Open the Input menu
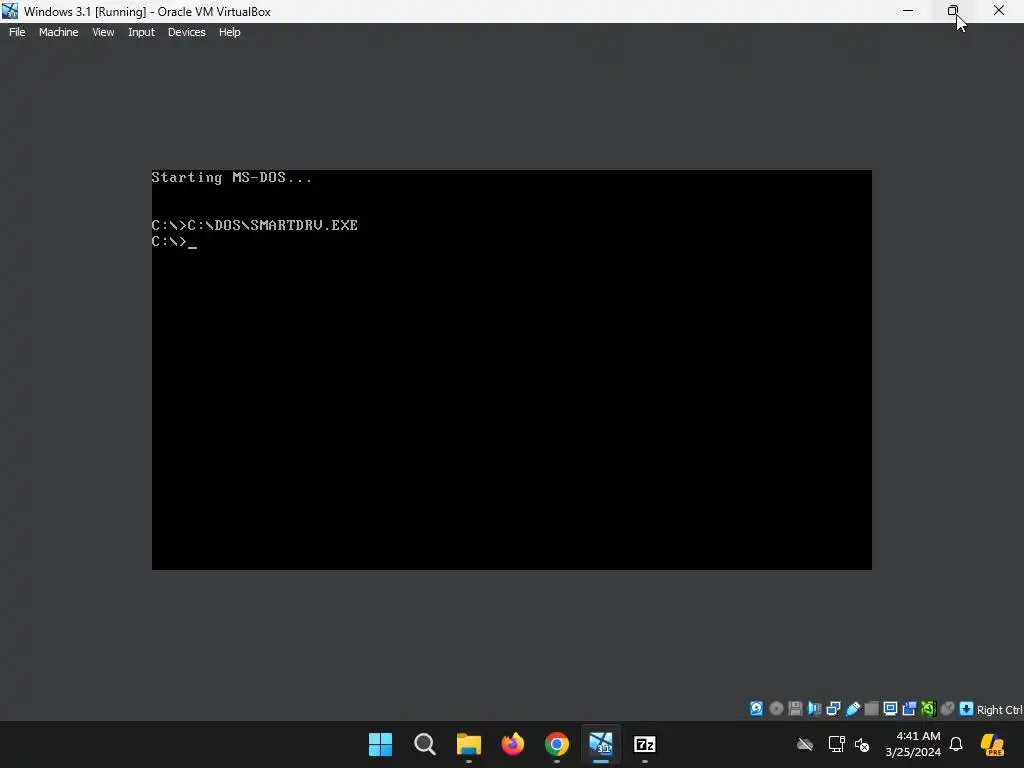This screenshot has height=768, width=1024. (x=141, y=32)
